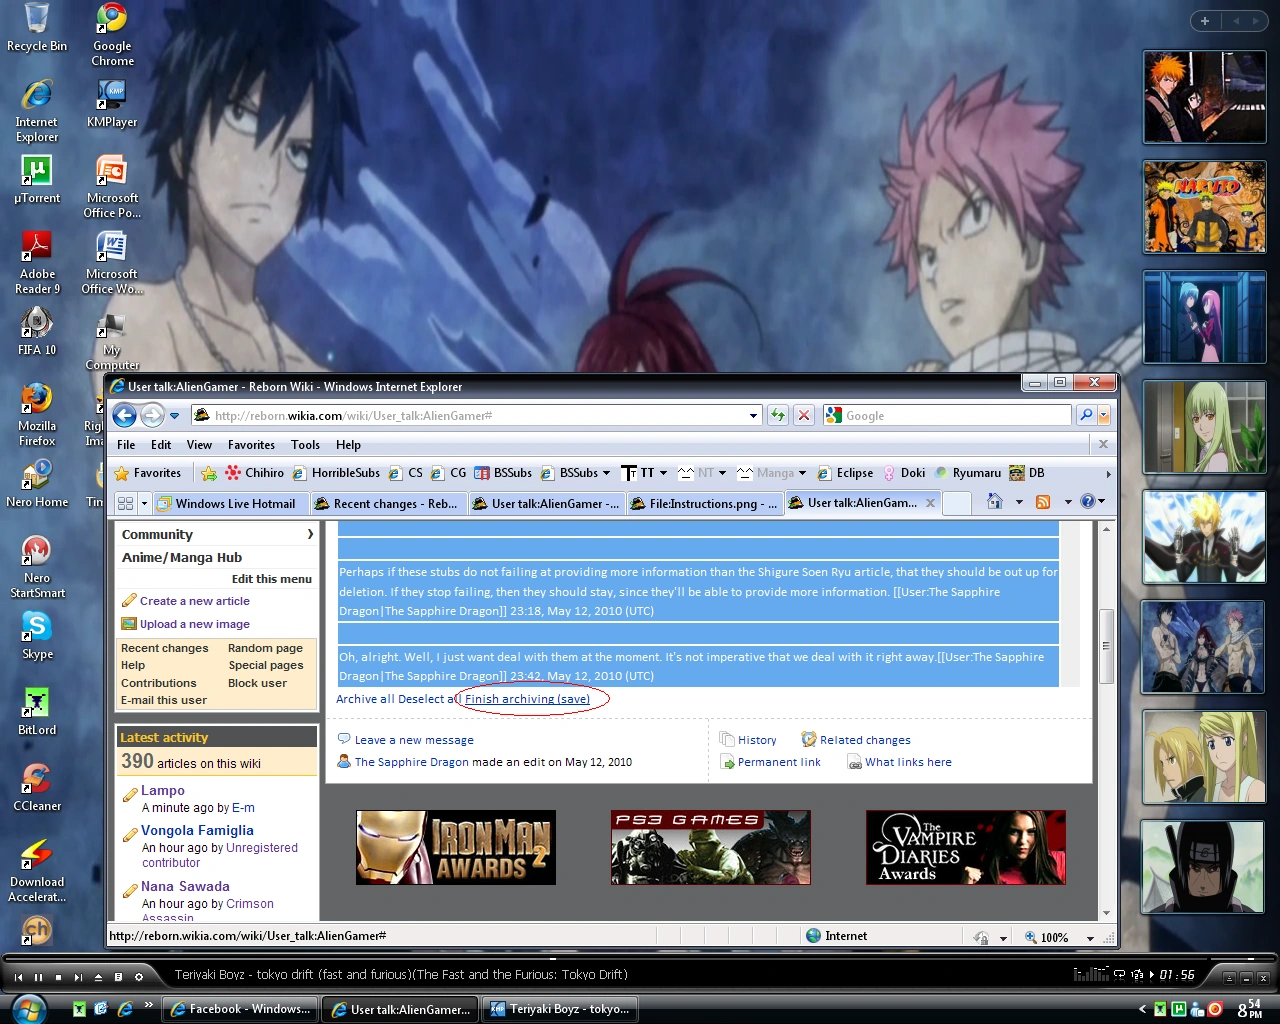
Task: Open Google Chrome desktop shortcut
Action: point(112,35)
